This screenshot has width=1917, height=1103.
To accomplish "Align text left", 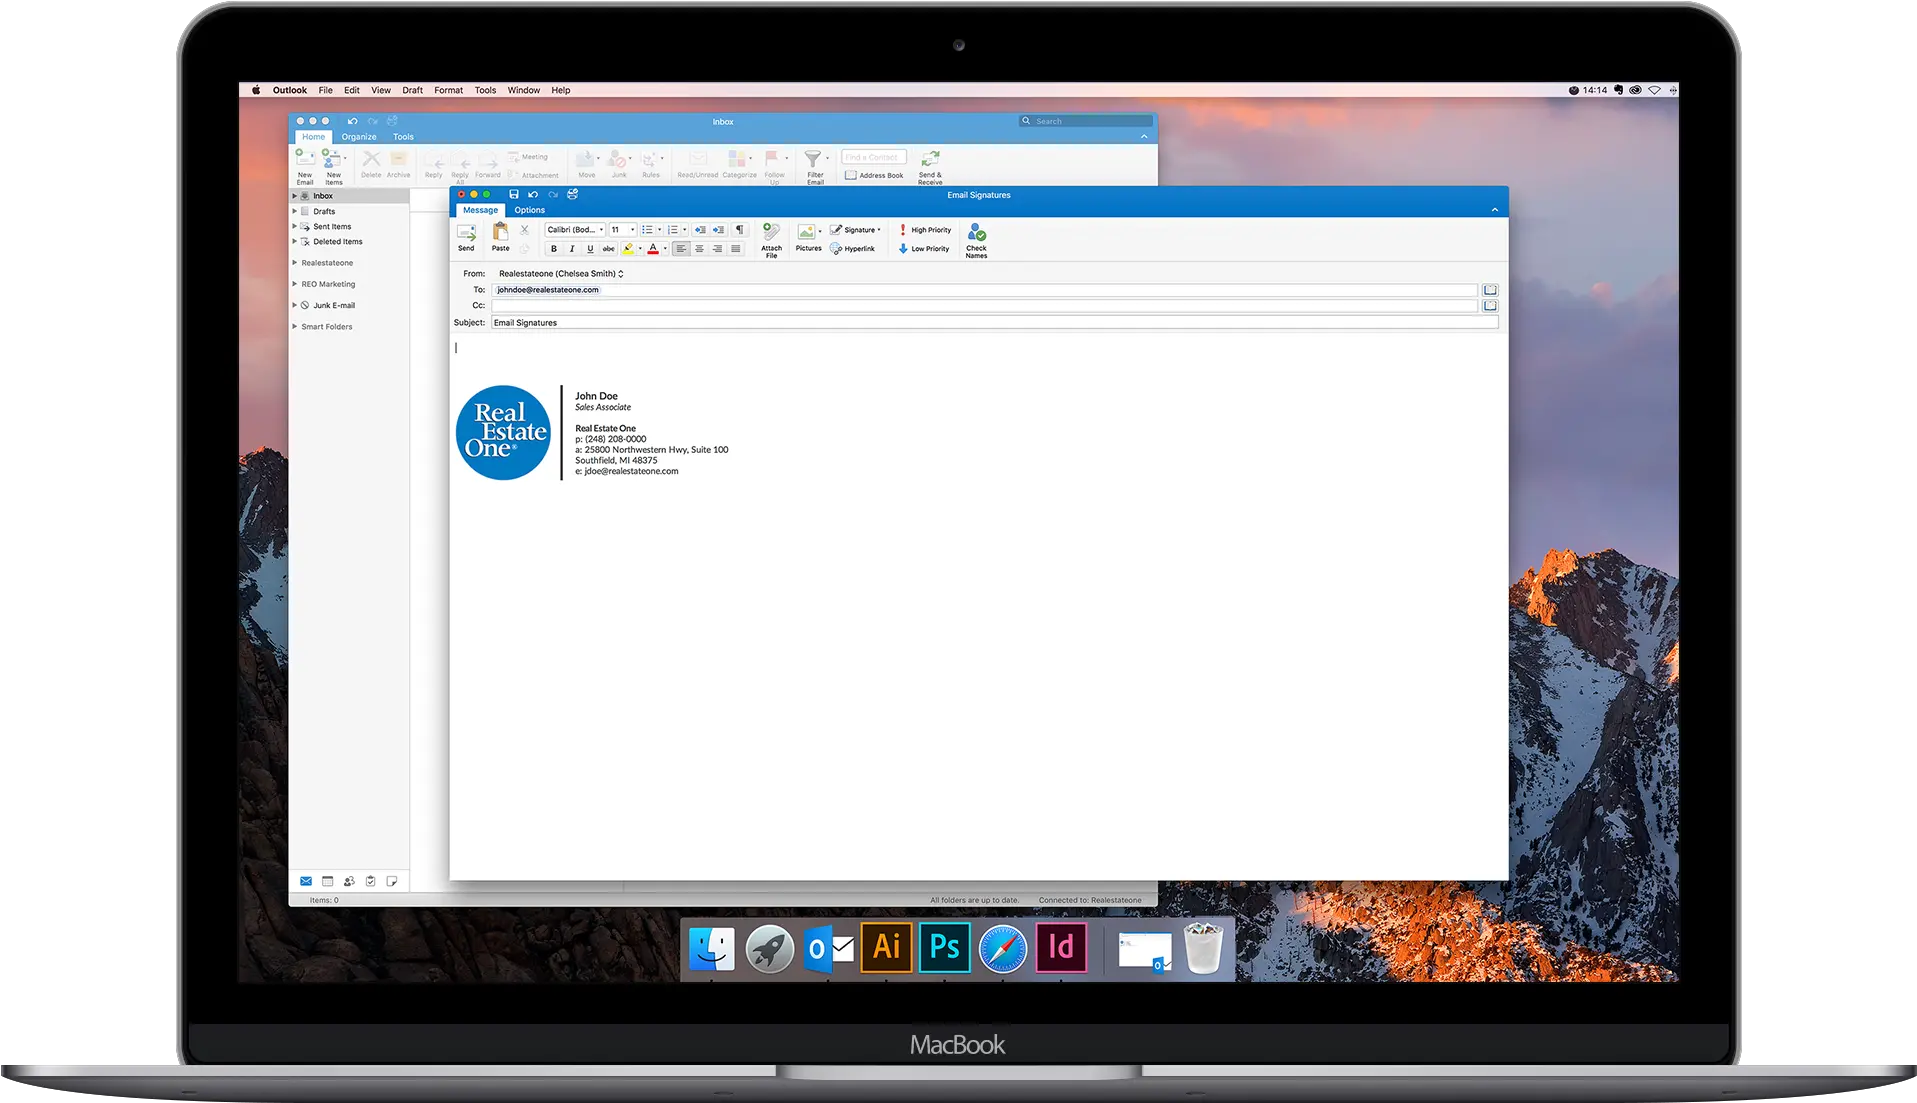I will (681, 249).
